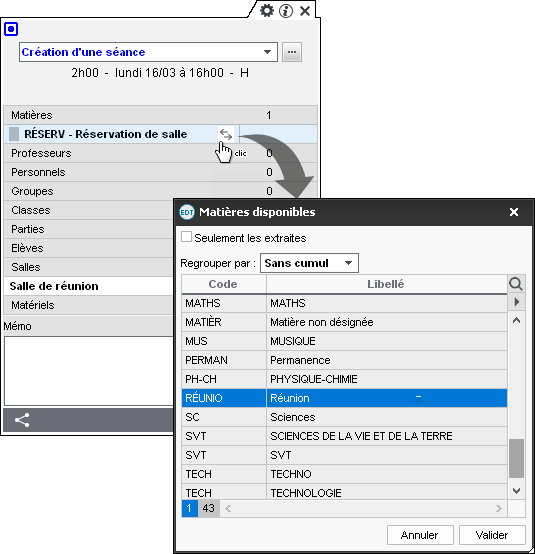Click the swap arrows icon on RÉSERV row
The image size is (535, 554).
click(x=226, y=134)
